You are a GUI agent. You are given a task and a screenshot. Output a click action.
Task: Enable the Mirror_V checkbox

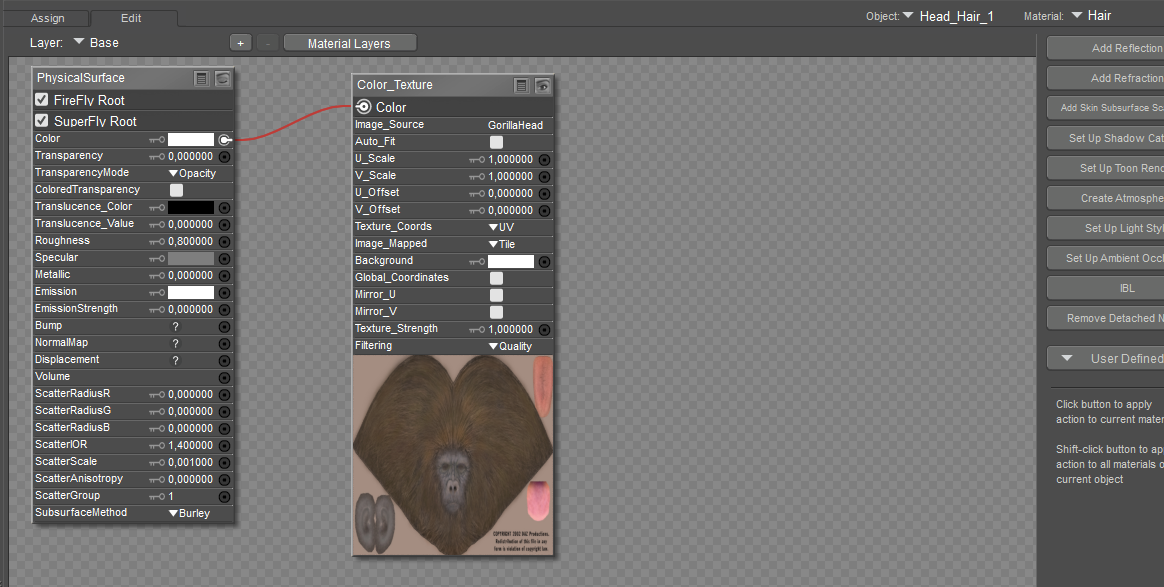[x=497, y=312]
